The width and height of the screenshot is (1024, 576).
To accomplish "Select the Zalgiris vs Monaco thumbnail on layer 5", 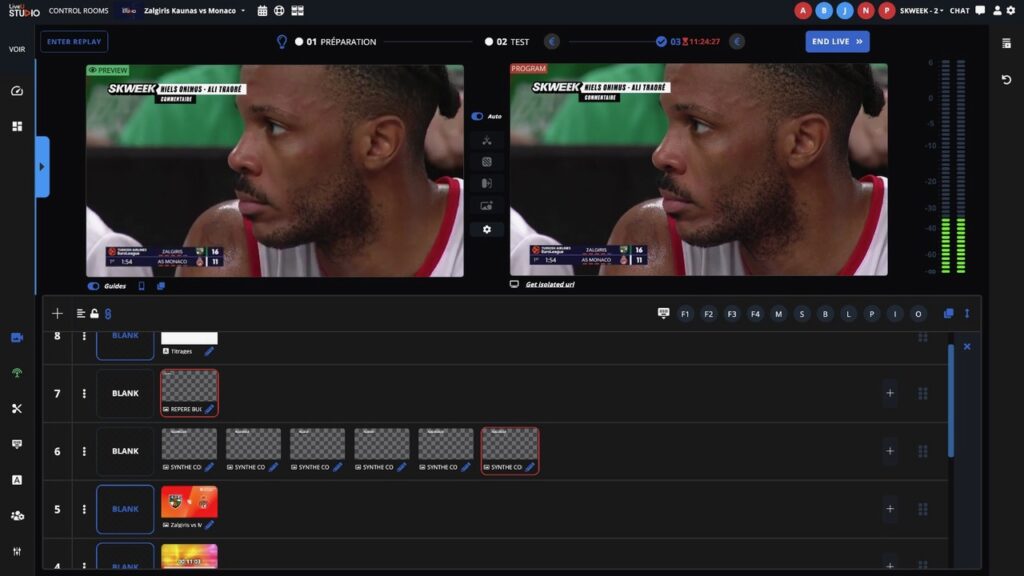I will [x=189, y=502].
